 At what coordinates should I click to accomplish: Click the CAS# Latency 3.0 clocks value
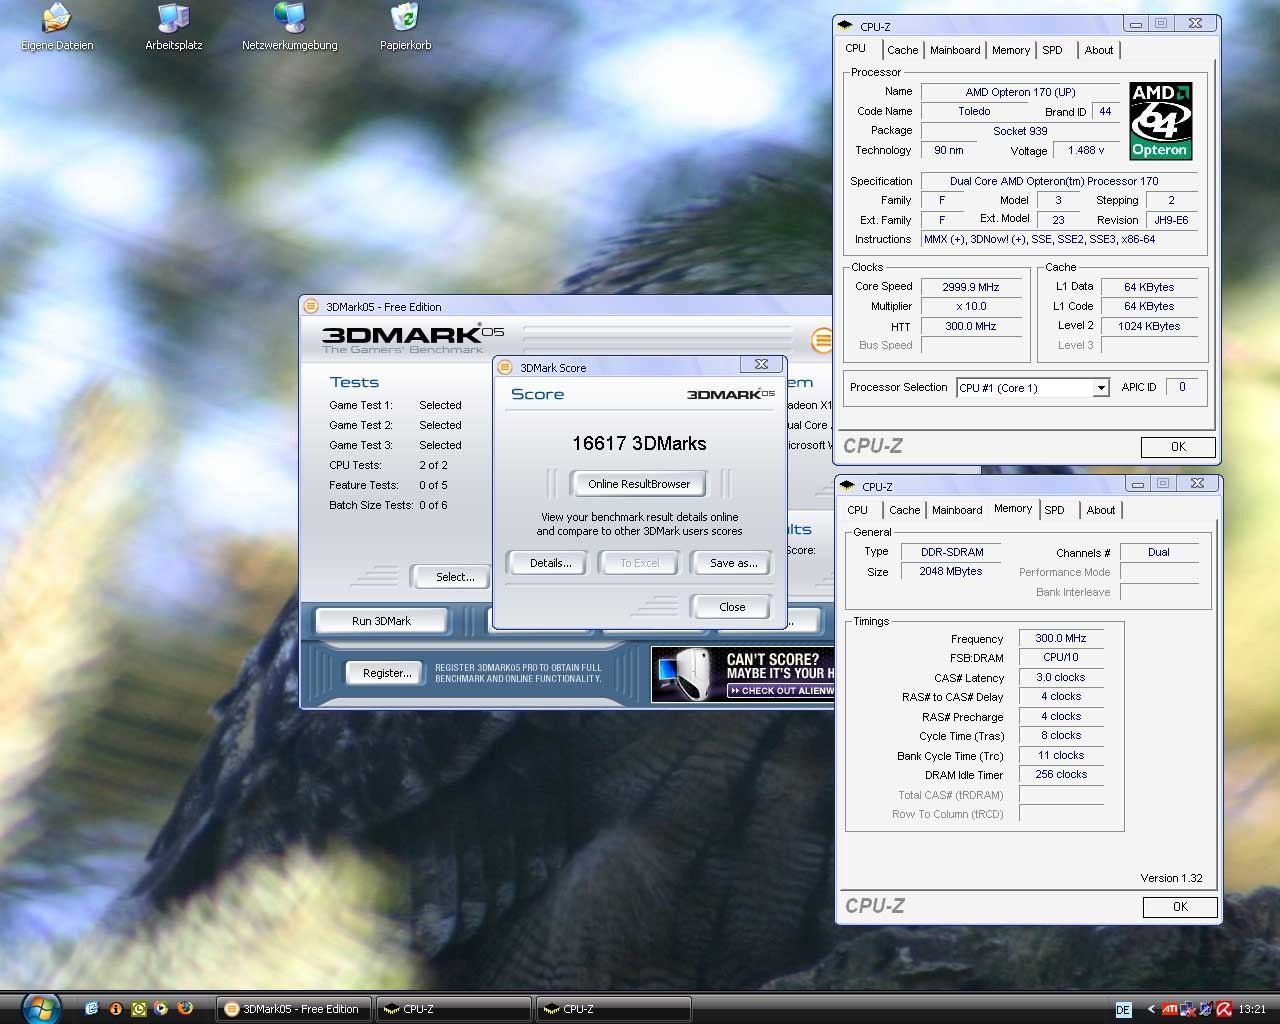click(x=1061, y=677)
